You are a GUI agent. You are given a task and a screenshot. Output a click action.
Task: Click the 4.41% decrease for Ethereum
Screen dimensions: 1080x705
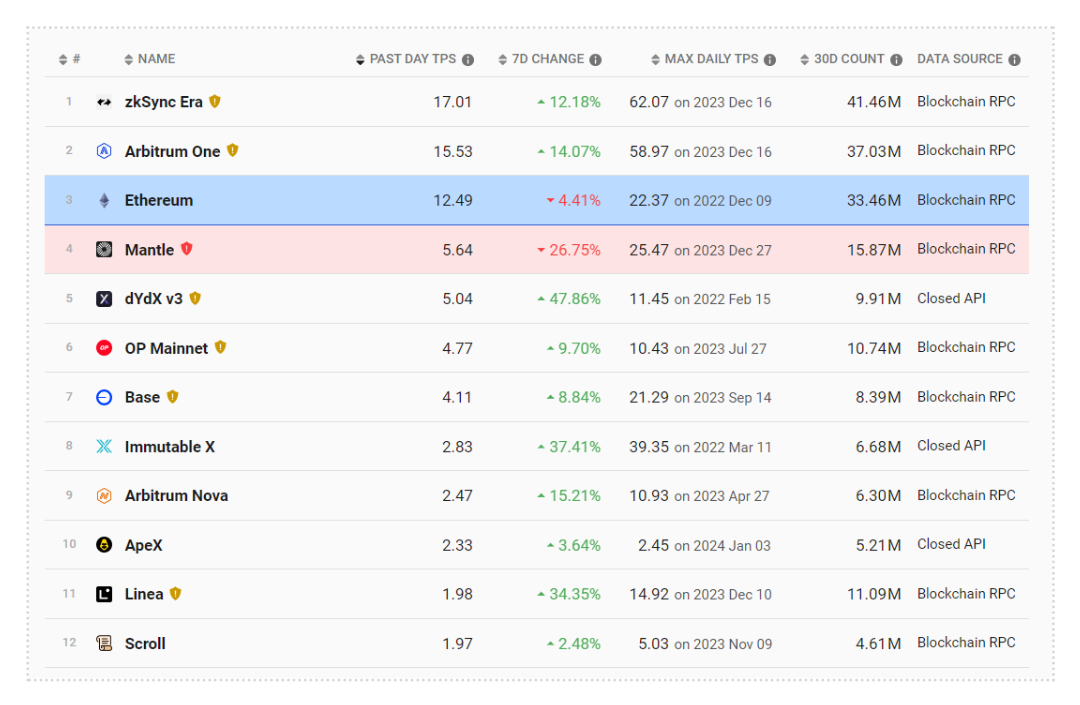[574, 200]
